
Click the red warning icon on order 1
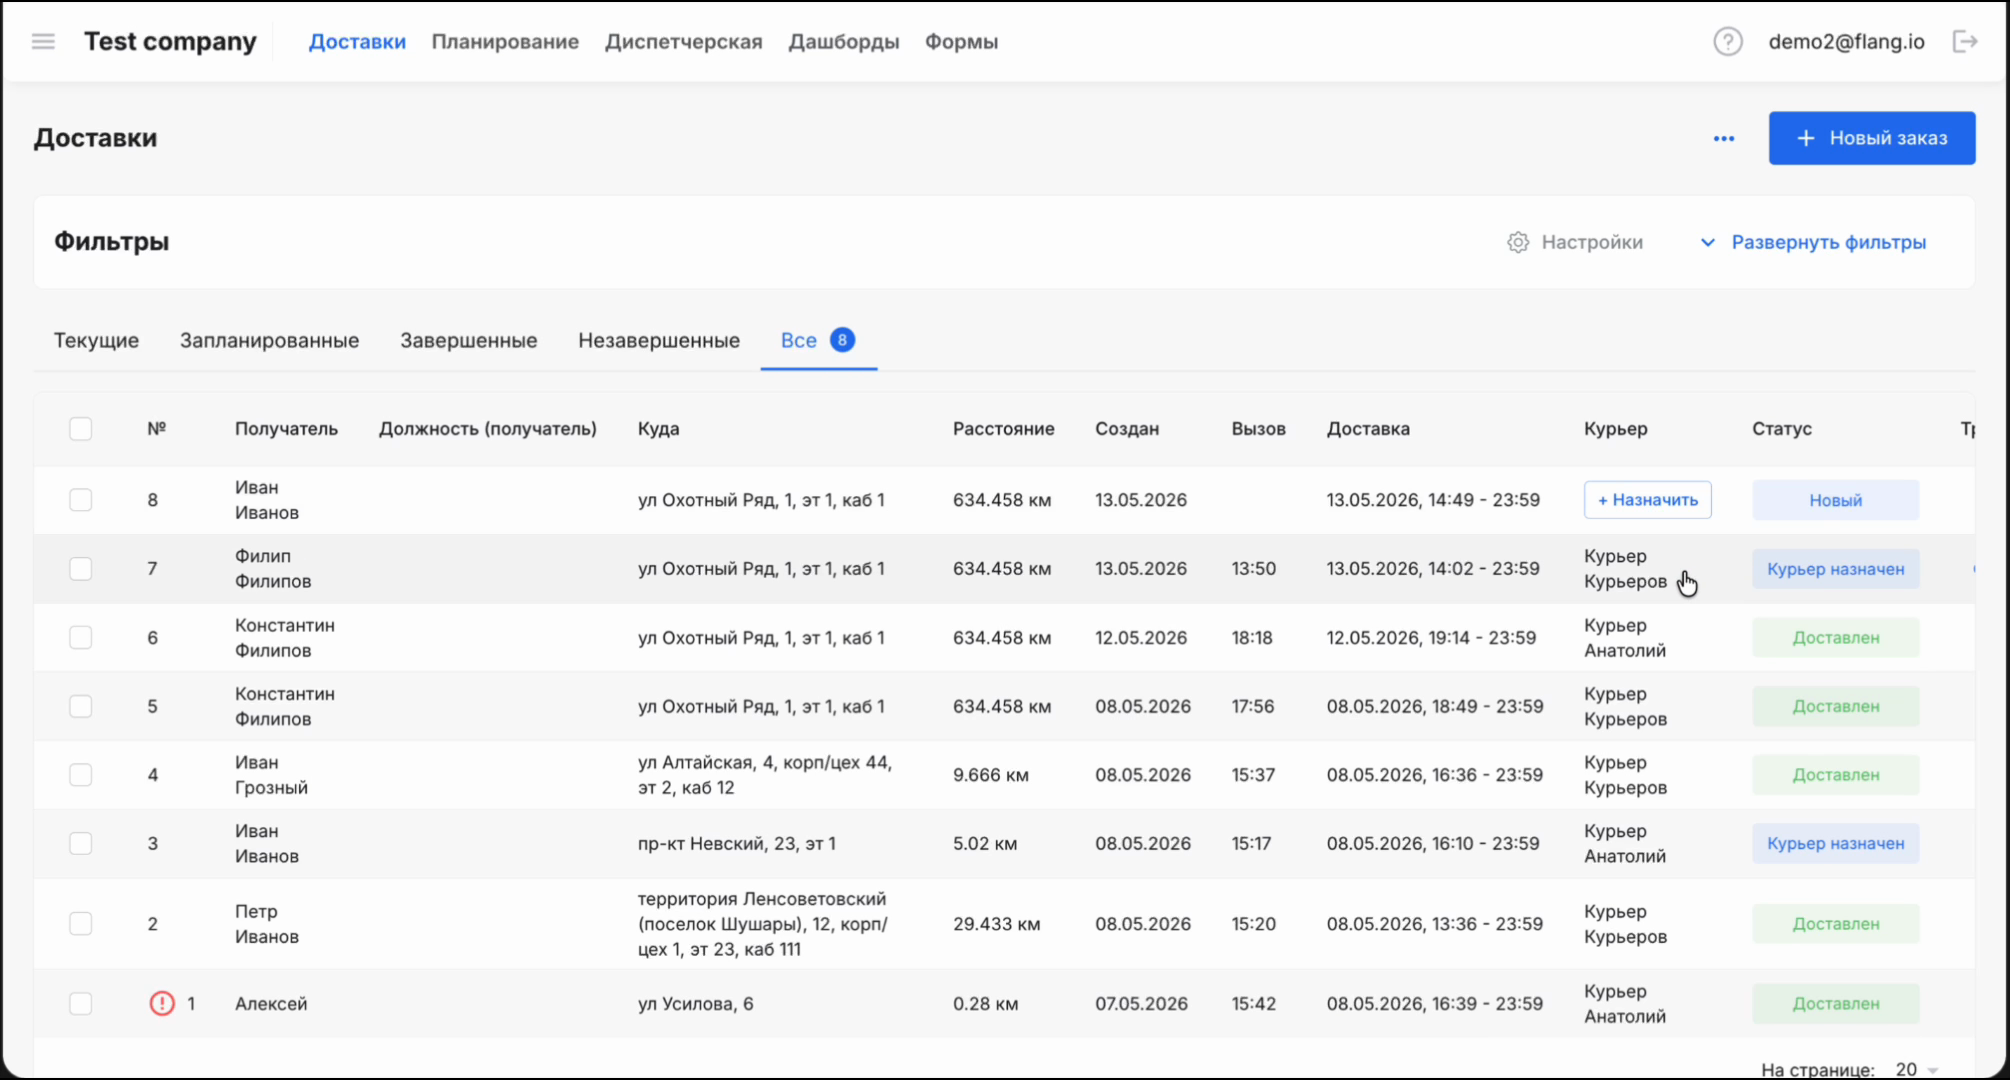point(161,1003)
